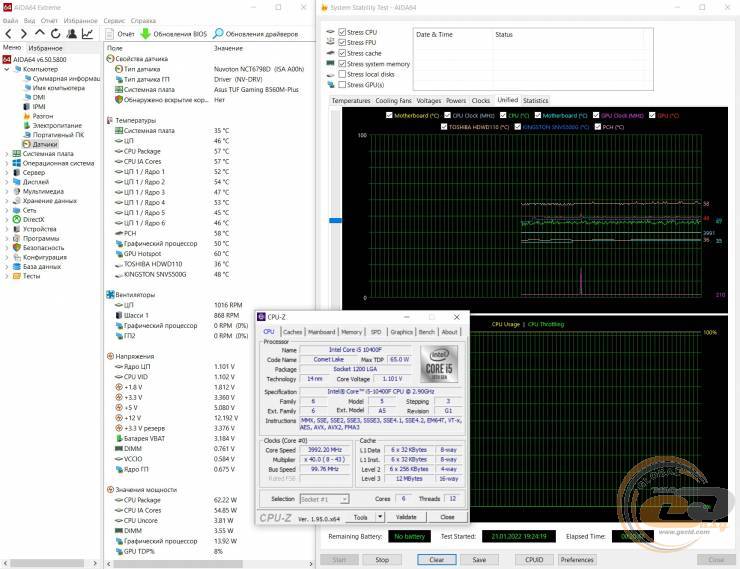Open the Tools dropdown arrow in CPU-Z
The height and width of the screenshot is (569, 740).
pyautogui.click(x=380, y=517)
